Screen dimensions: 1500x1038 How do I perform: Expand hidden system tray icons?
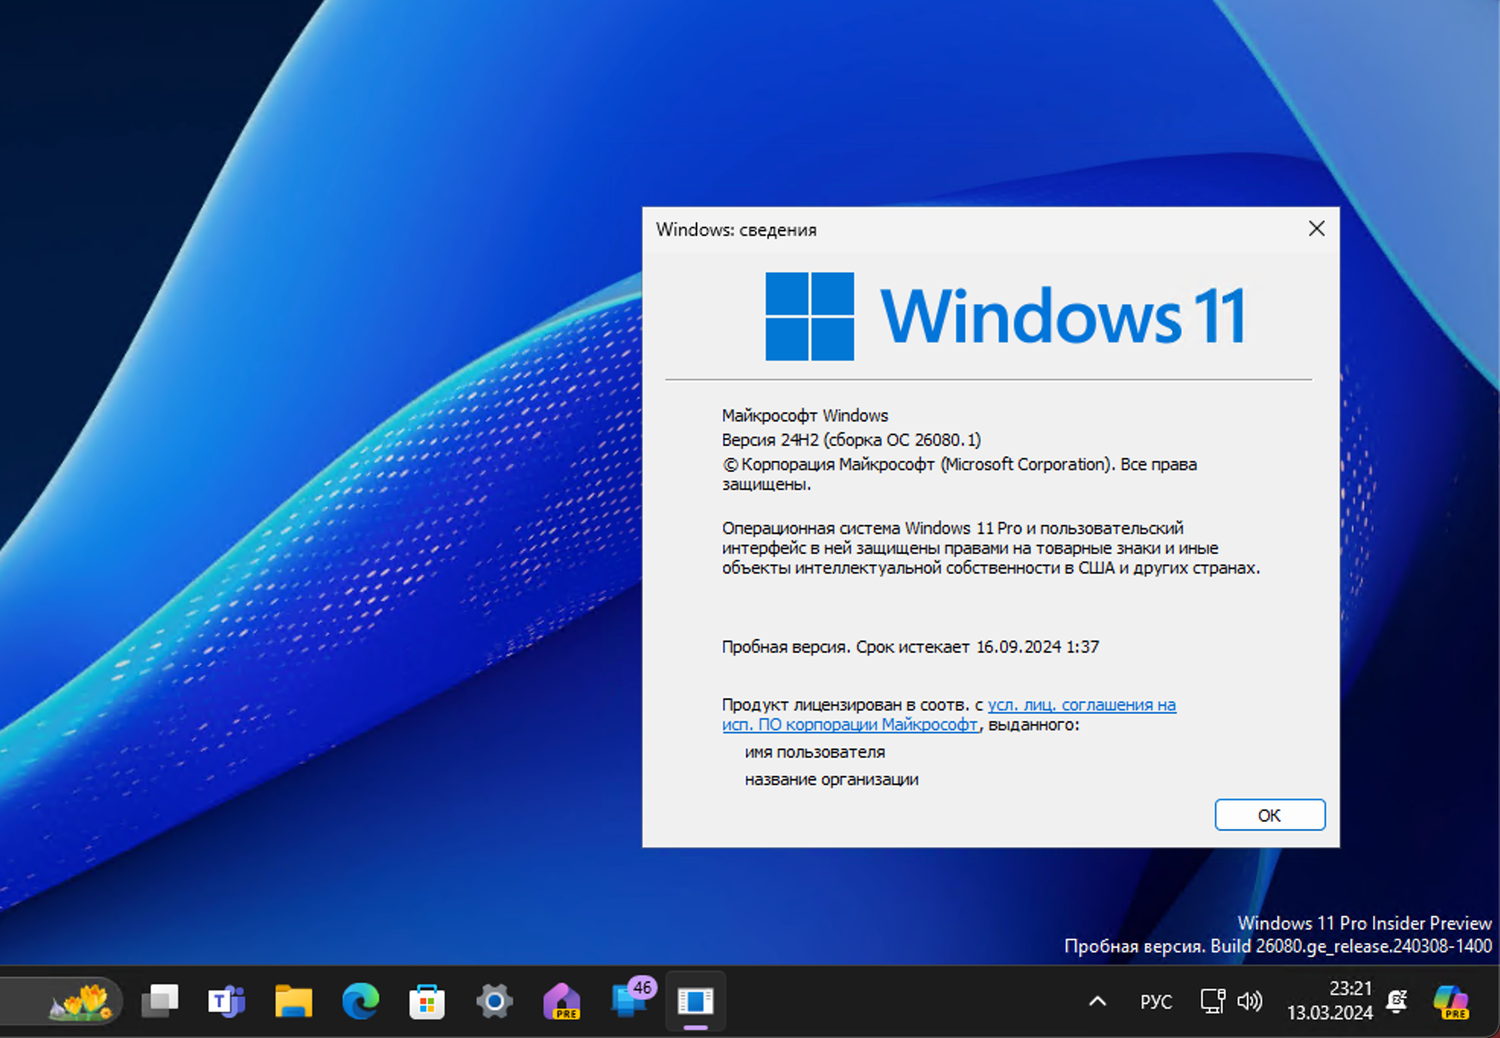[1097, 1001]
